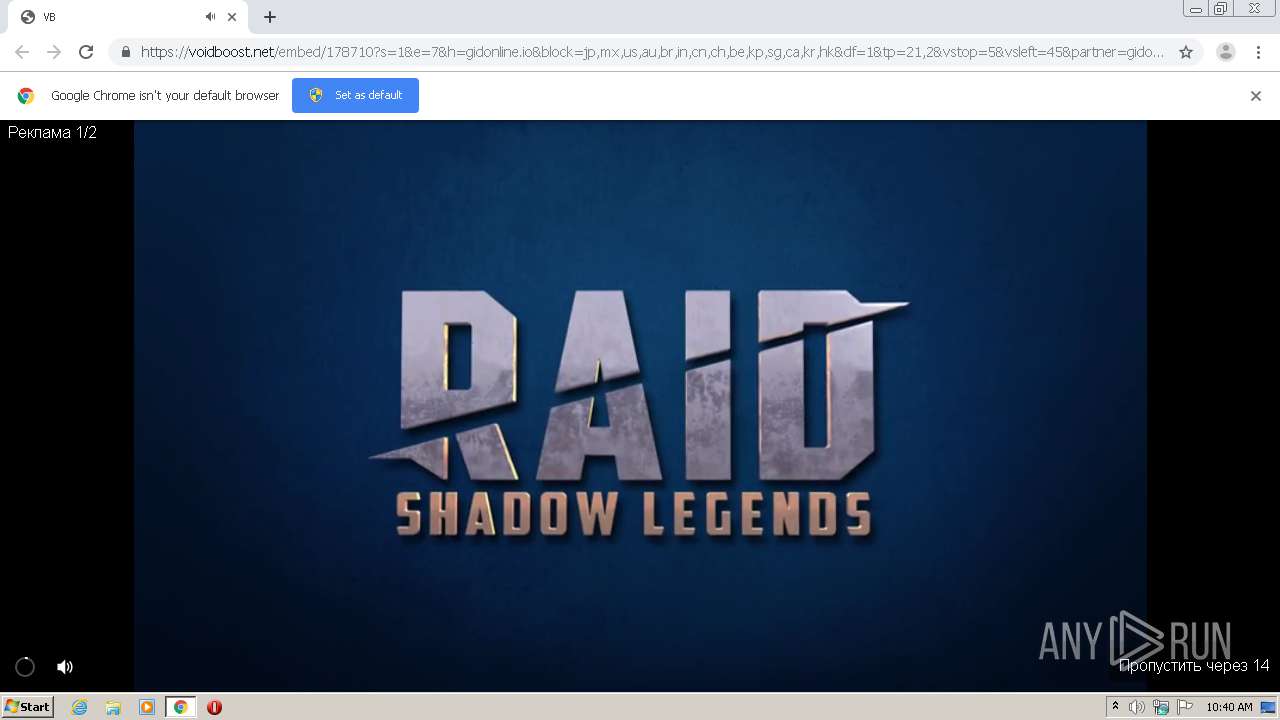Bookmark this page with the star
This screenshot has height=720, width=1280.
click(1186, 52)
